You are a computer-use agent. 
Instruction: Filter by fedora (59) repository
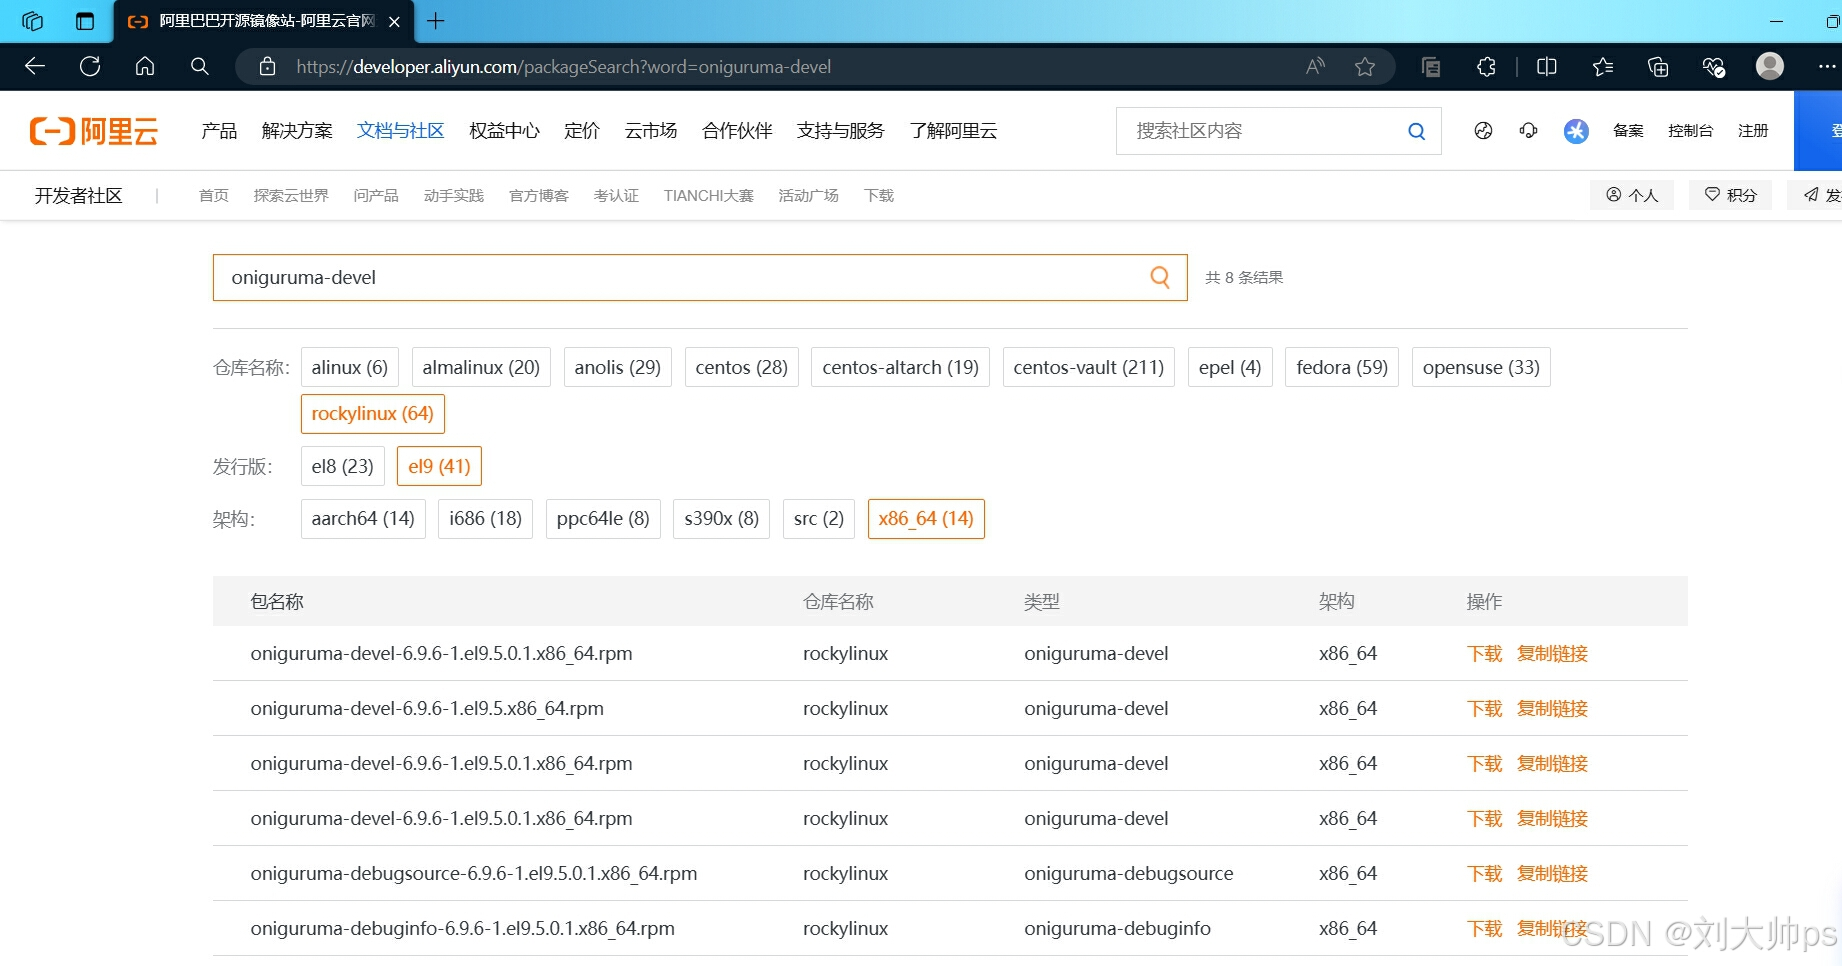pos(1342,367)
